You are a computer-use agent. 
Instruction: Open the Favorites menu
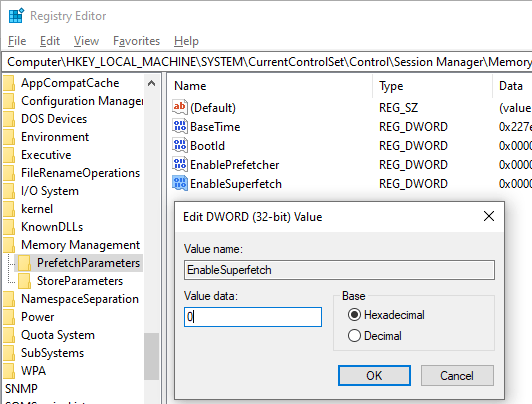click(x=136, y=41)
